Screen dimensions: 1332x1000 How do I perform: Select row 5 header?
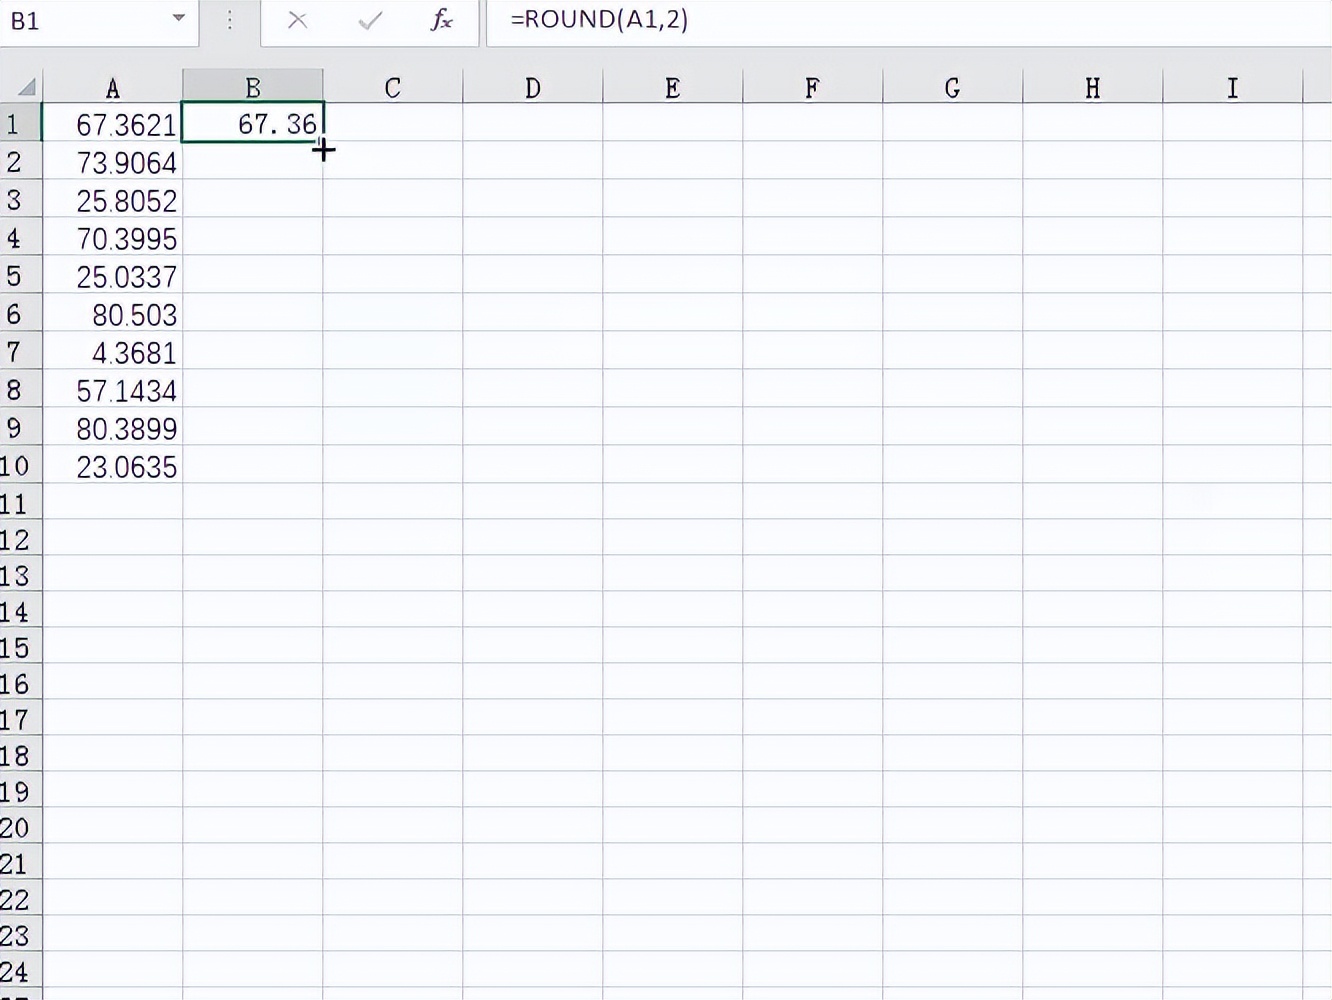[20, 275]
